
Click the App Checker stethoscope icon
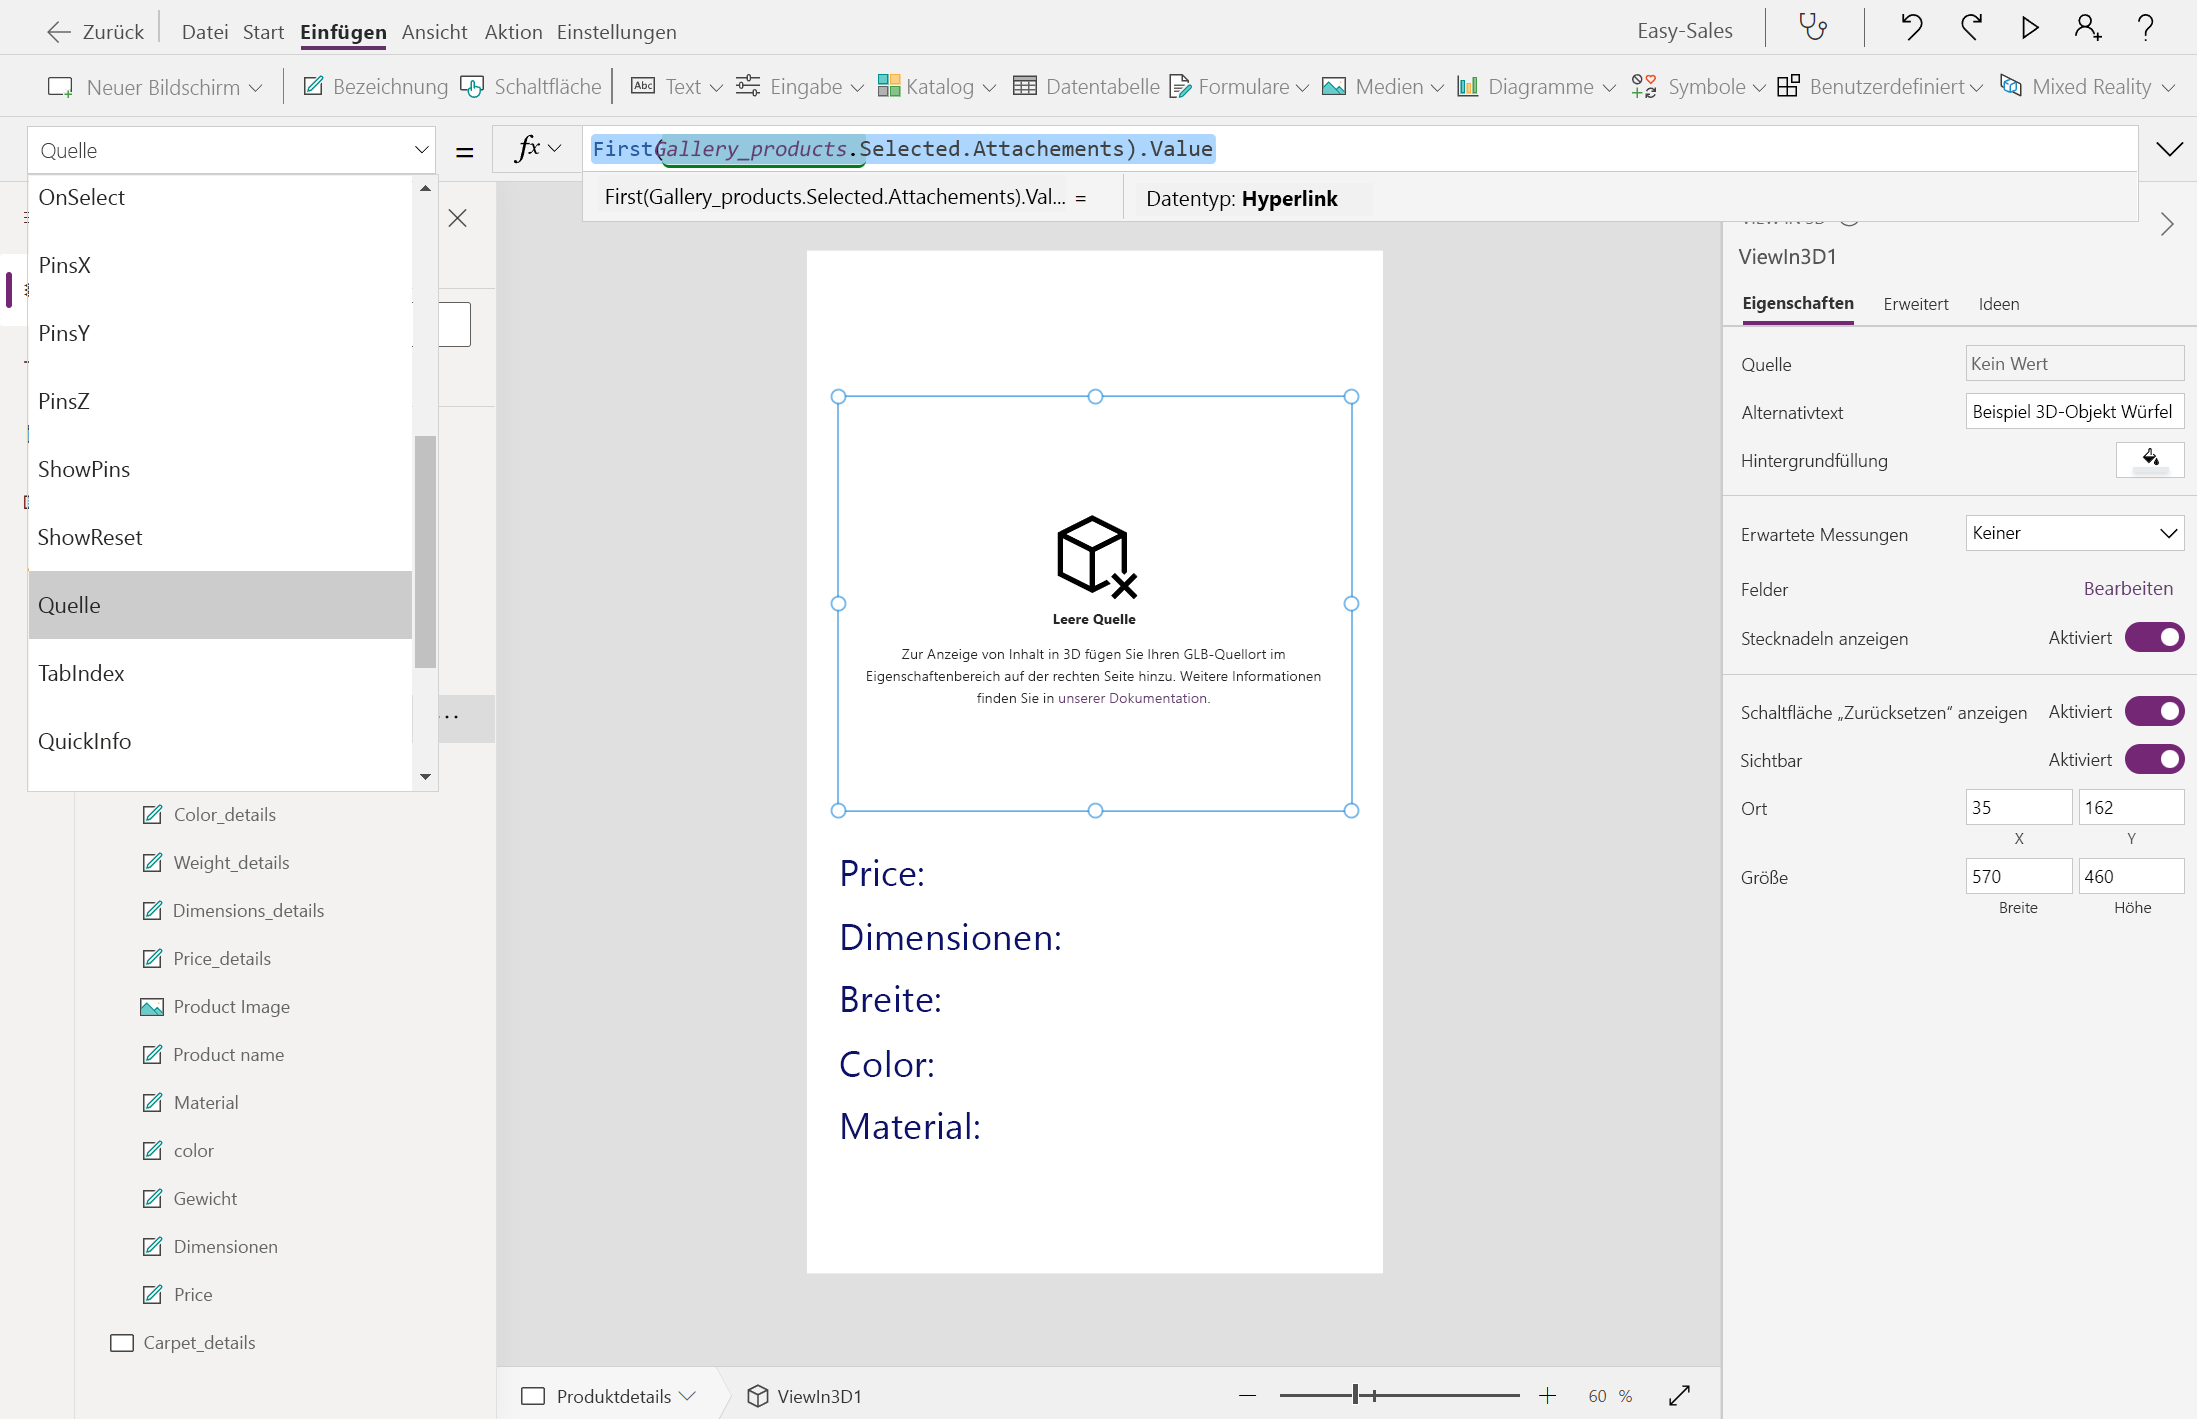point(1813,28)
